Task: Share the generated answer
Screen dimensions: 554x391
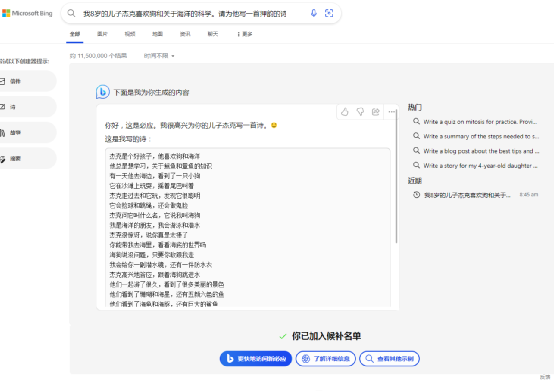Action: [376, 112]
